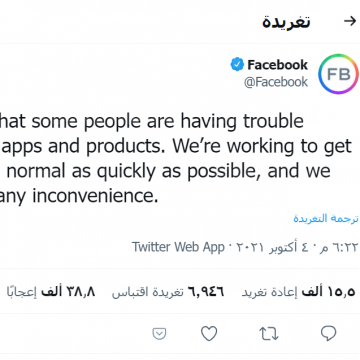
Task: Click the تغريدة page header title
Action: (286, 22)
